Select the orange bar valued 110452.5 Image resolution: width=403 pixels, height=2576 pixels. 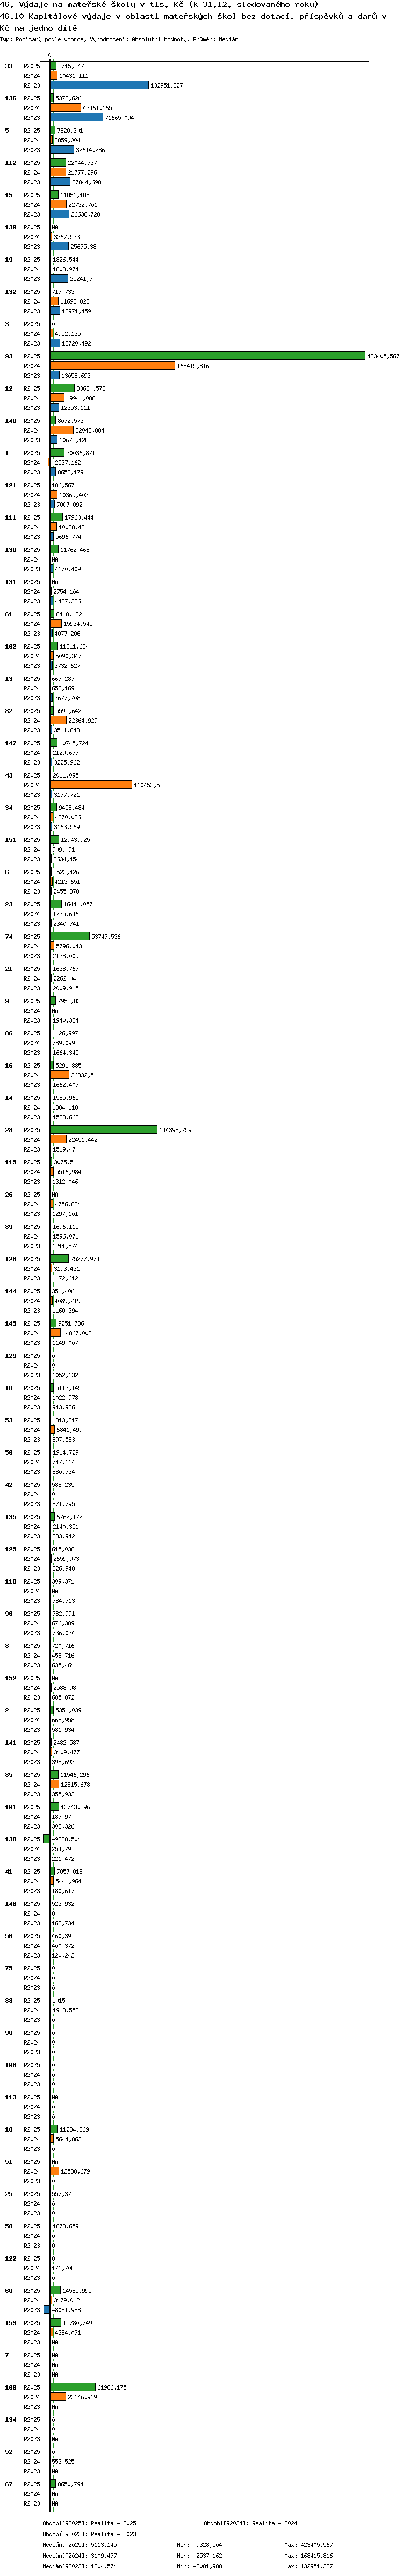[91, 785]
